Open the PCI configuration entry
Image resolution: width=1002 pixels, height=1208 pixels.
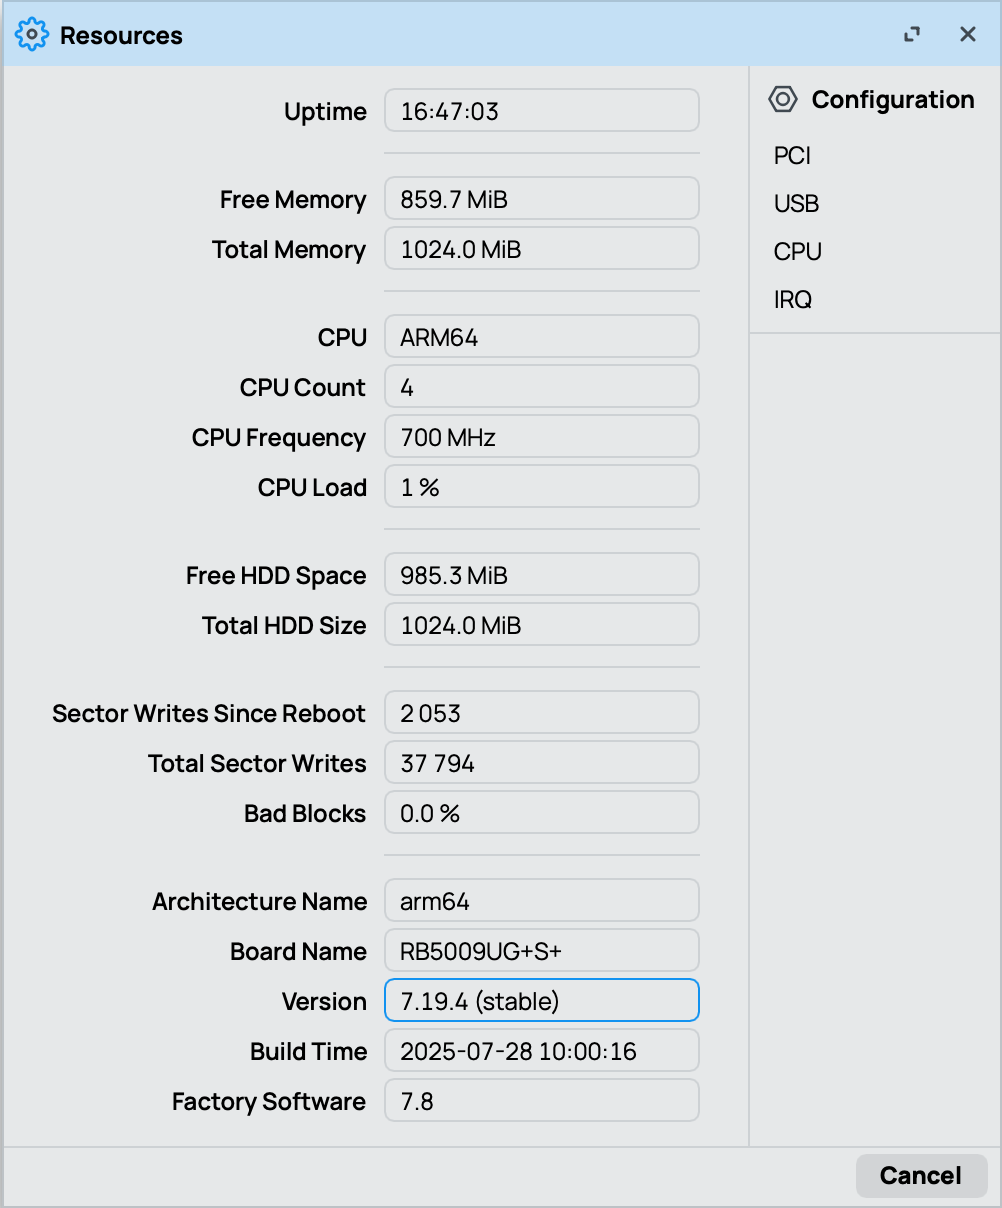pyautogui.click(x=792, y=156)
